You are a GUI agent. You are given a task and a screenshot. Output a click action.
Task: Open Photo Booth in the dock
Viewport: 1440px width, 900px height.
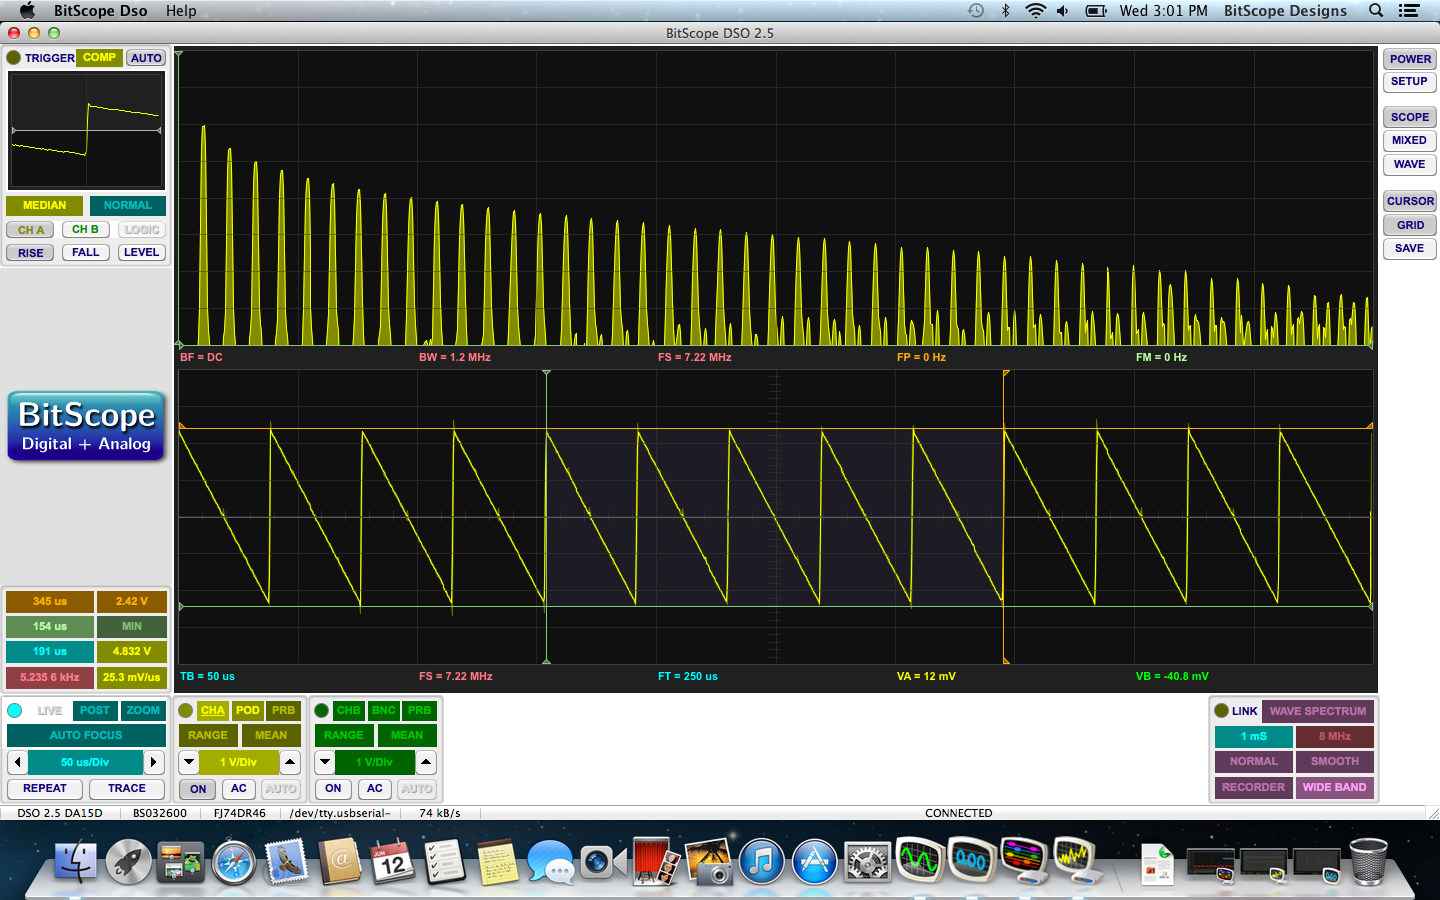656,861
